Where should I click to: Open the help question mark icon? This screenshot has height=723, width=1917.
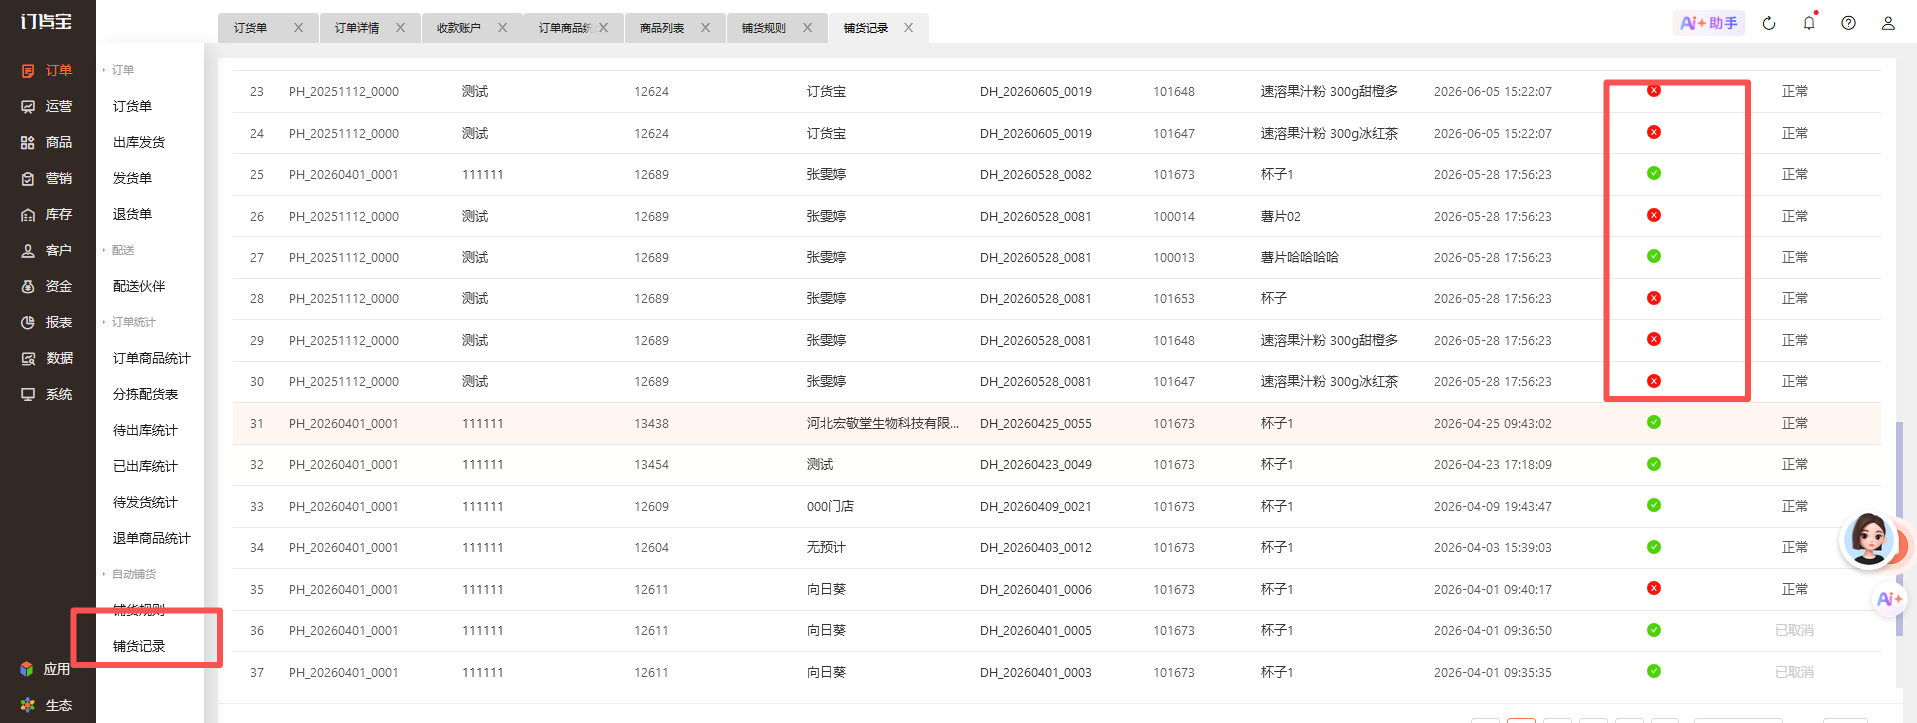pos(1848,23)
